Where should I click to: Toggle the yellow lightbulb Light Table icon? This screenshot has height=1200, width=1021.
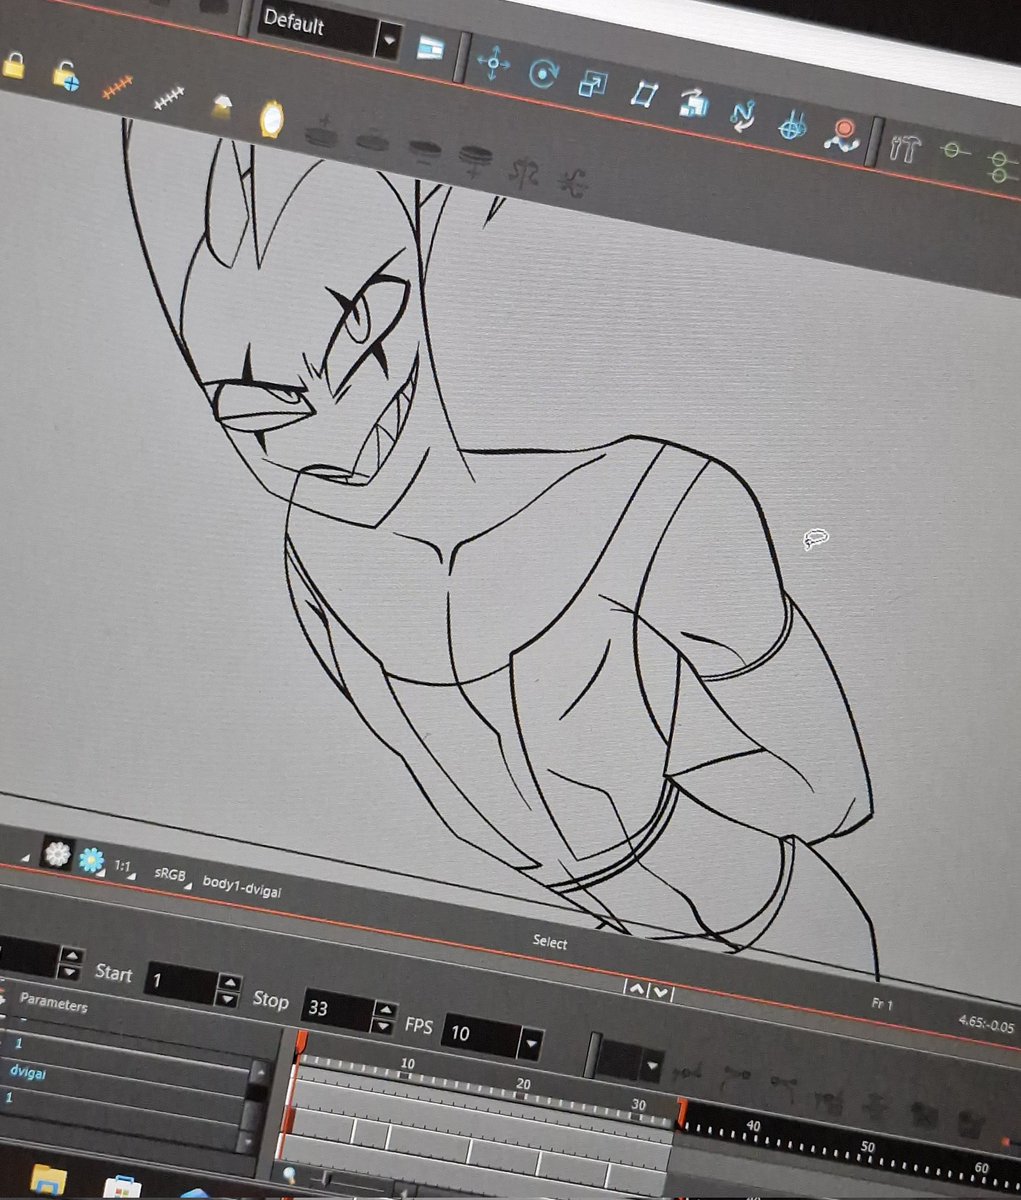click(271, 118)
